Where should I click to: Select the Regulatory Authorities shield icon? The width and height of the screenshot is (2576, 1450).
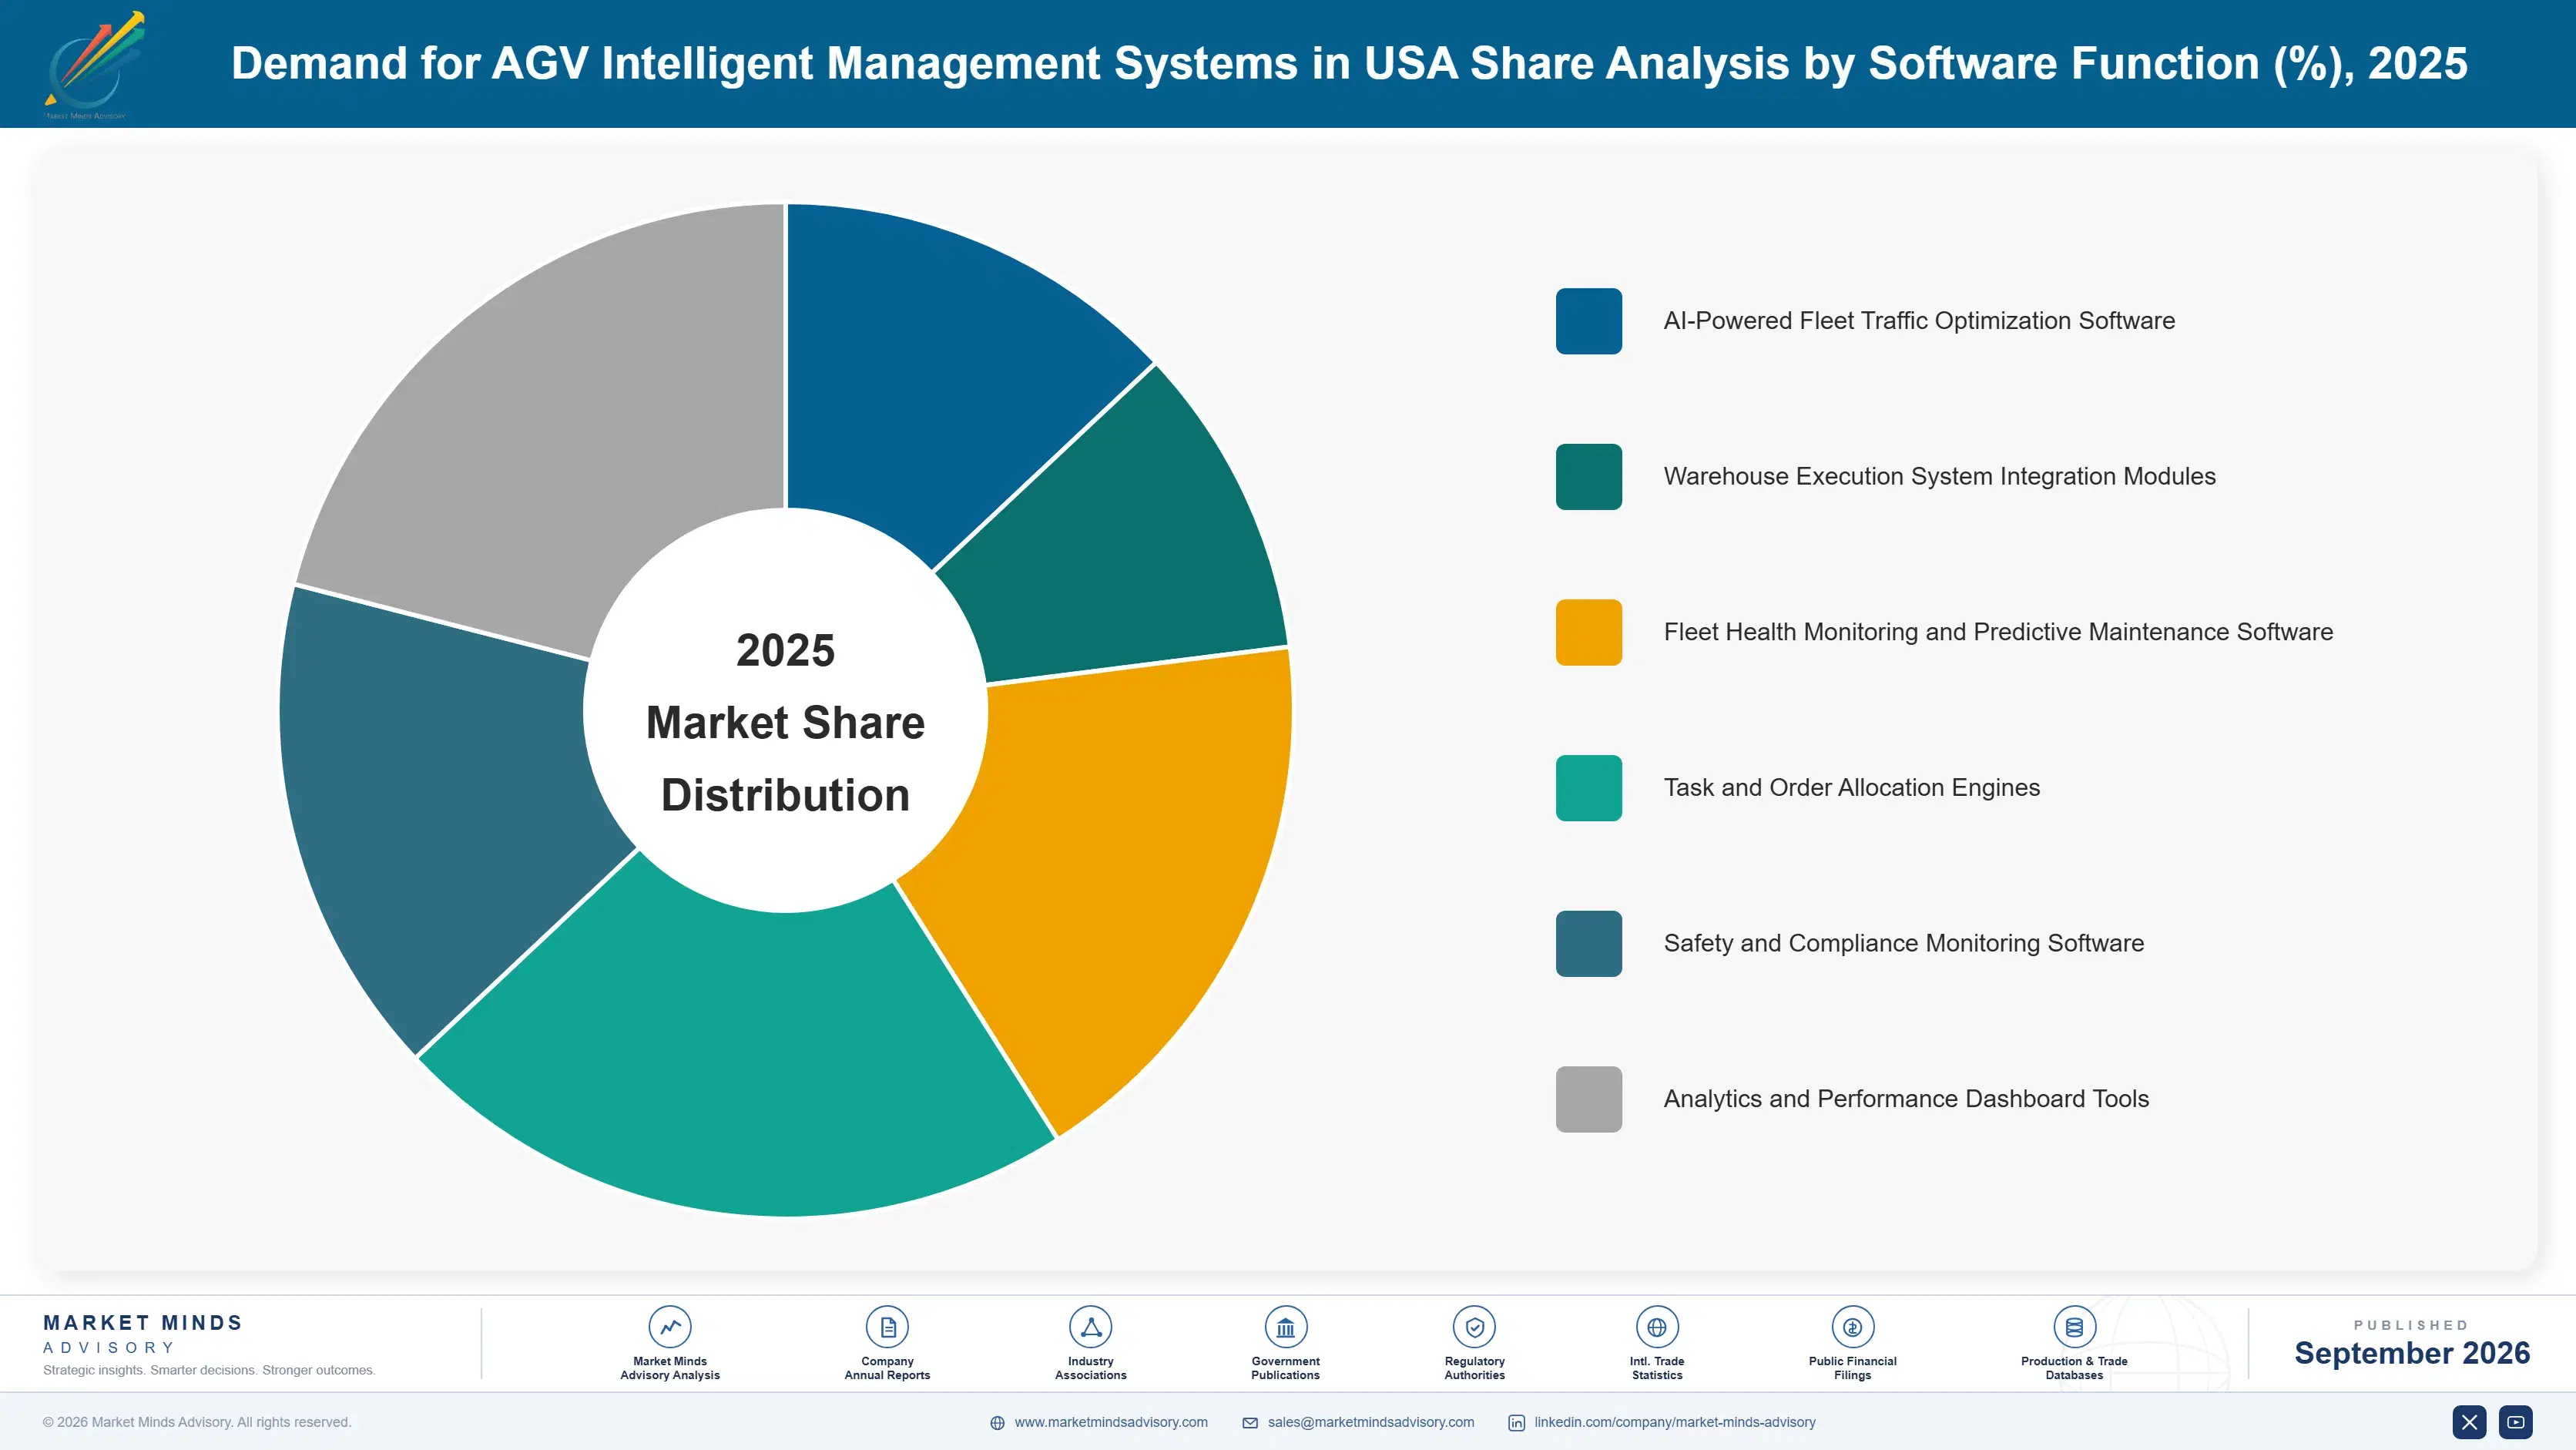tap(1474, 1327)
